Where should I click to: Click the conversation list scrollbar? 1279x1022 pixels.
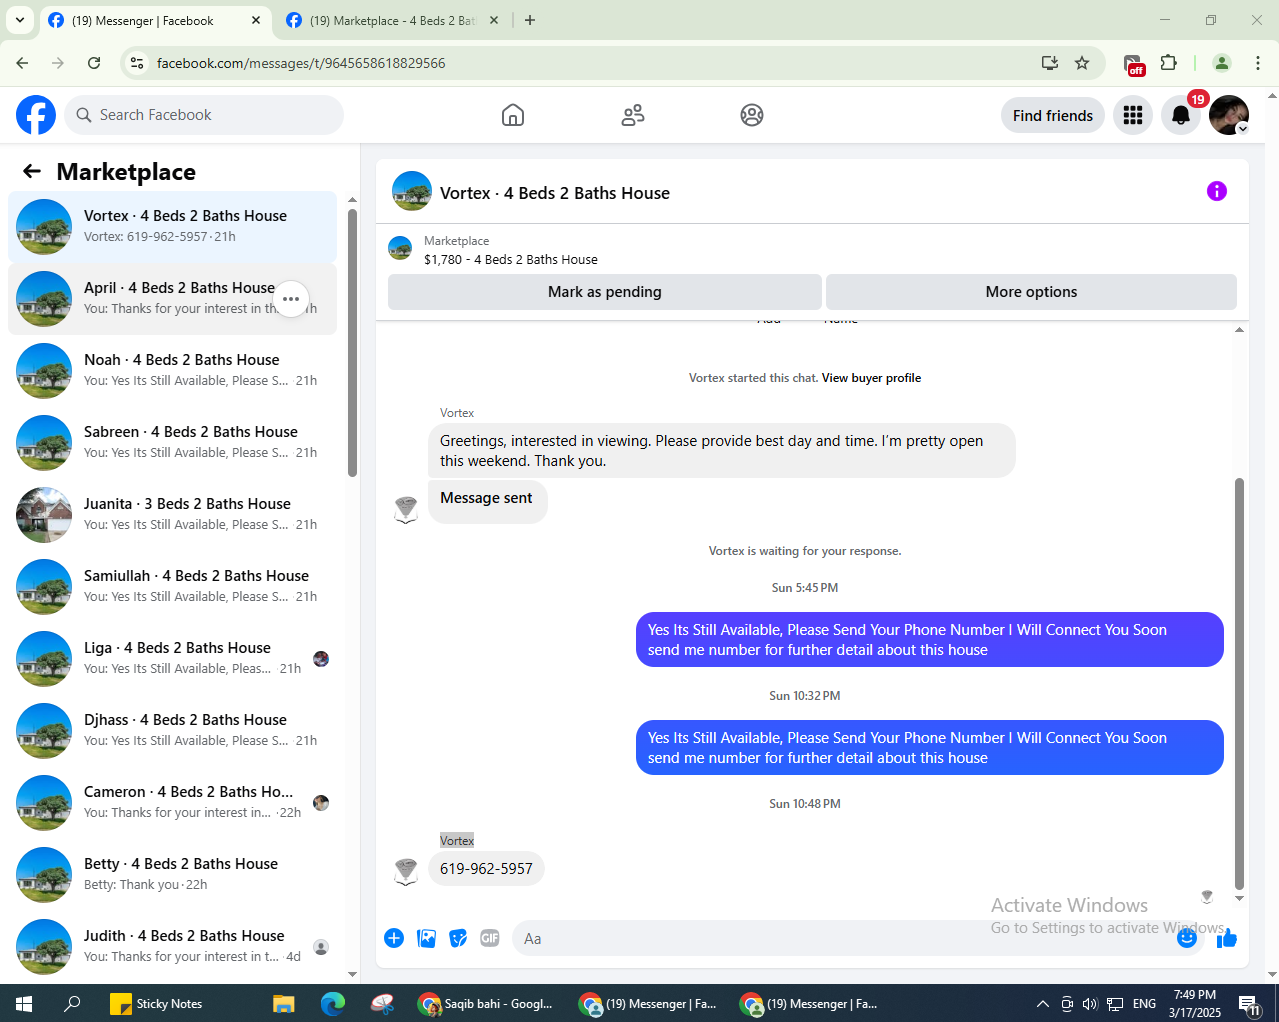coord(352,342)
